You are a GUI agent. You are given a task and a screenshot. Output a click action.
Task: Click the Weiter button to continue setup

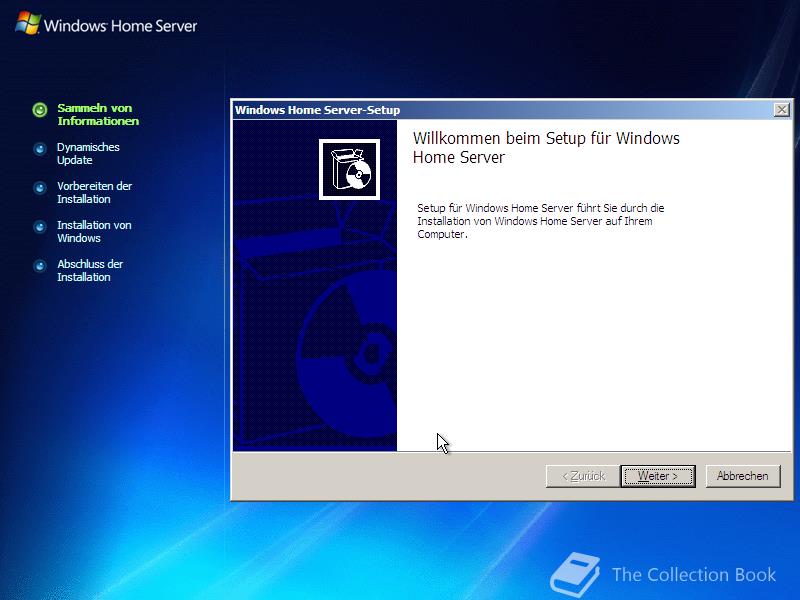coord(658,476)
